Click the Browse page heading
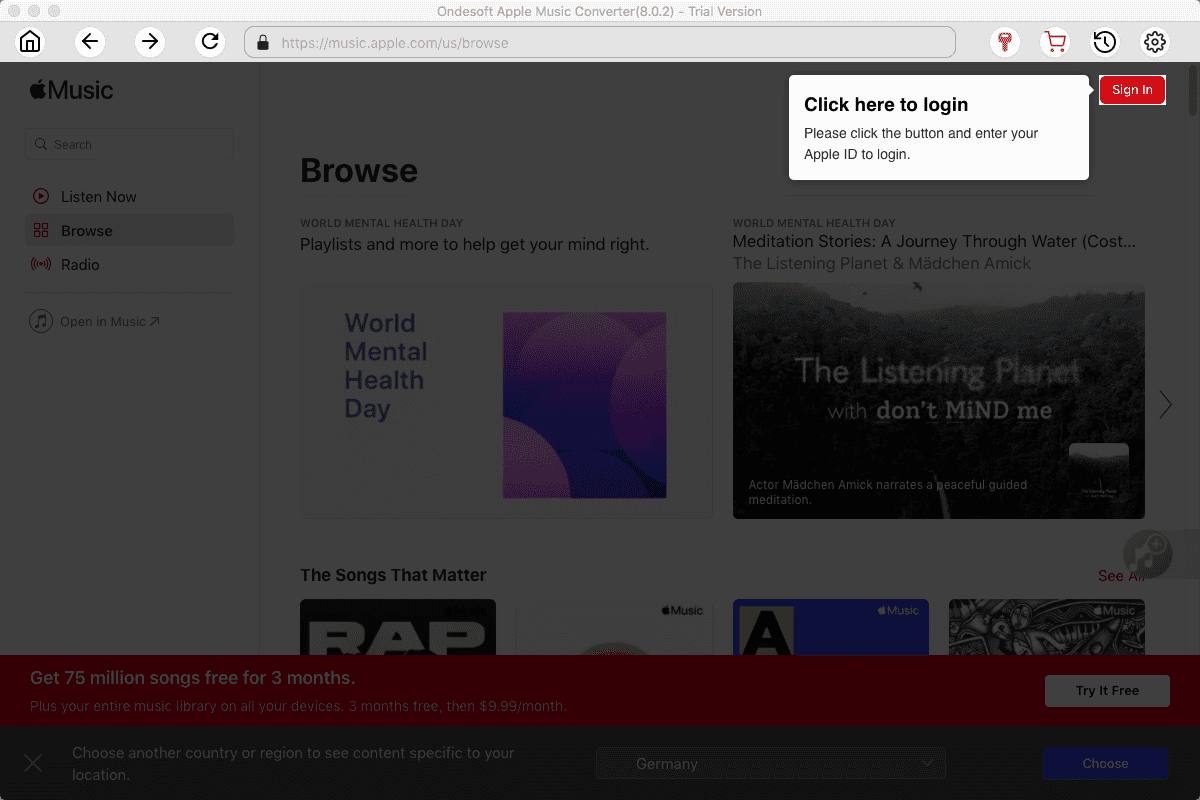 [x=359, y=171]
